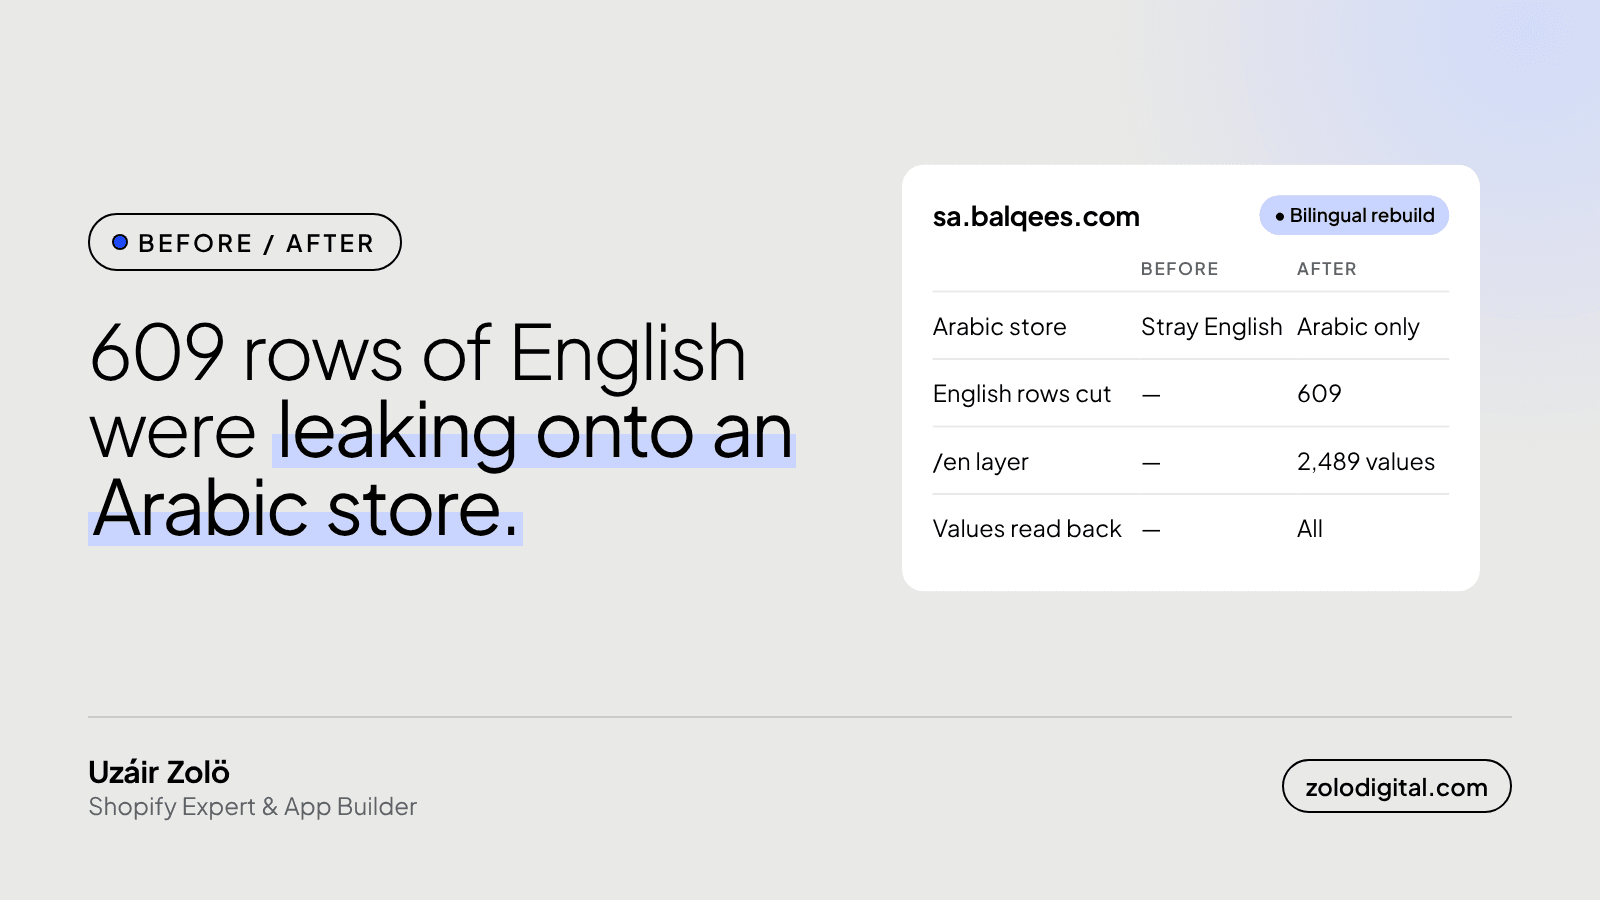This screenshot has width=1600, height=900.
Task: Click the Bilingual rebuild tag
Action: coord(1354,215)
